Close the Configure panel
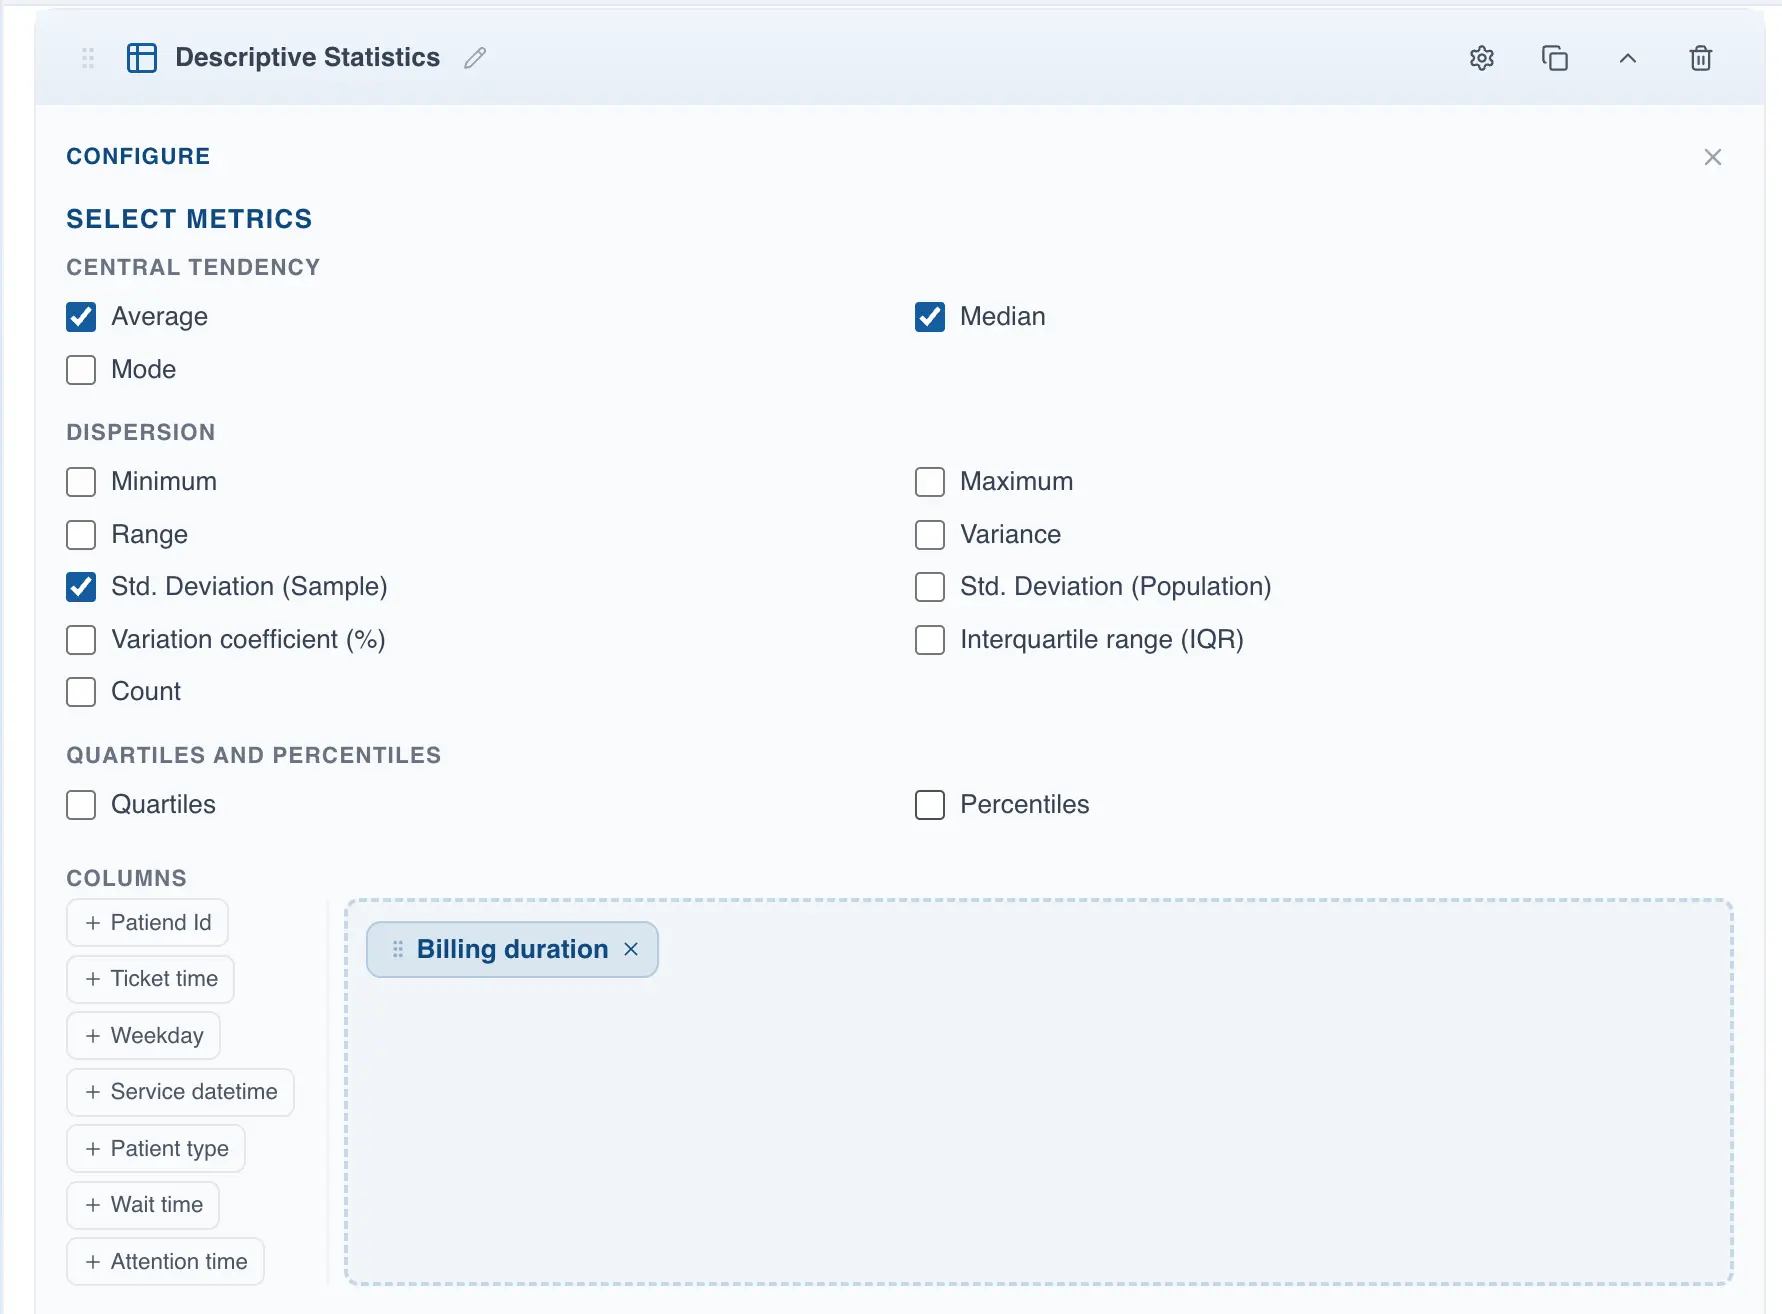 pos(1712,156)
